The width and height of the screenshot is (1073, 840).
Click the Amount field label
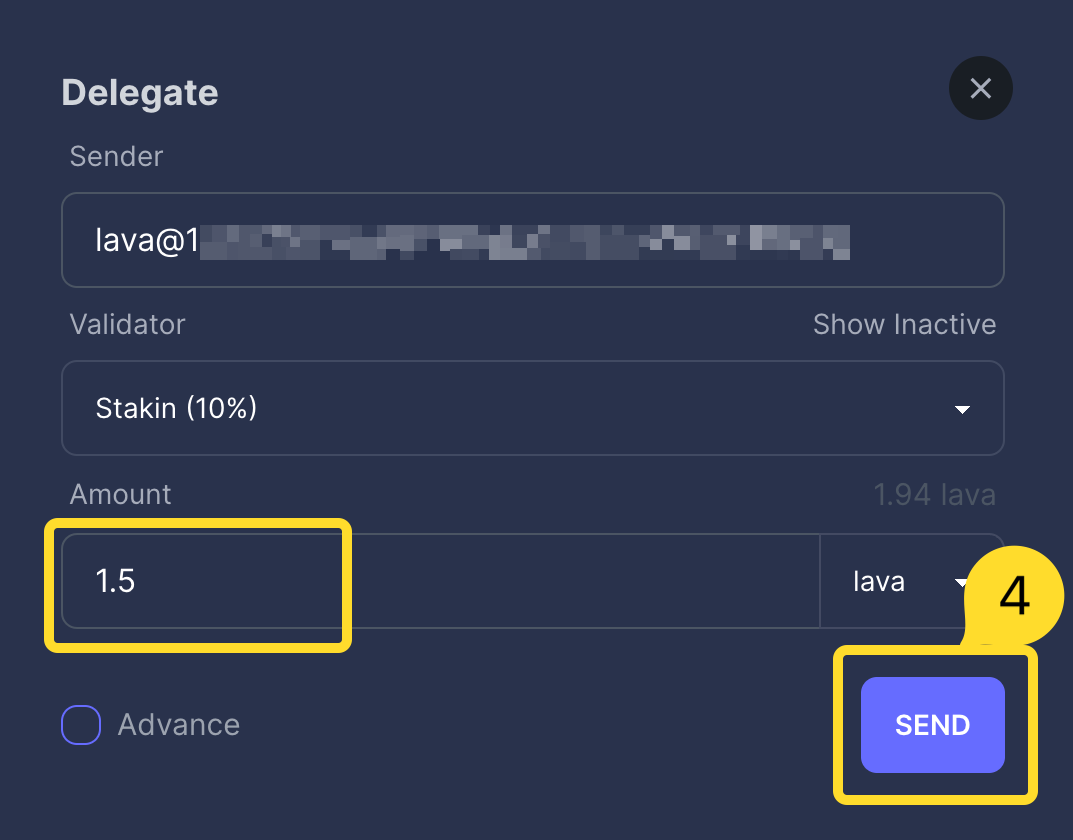point(120,494)
